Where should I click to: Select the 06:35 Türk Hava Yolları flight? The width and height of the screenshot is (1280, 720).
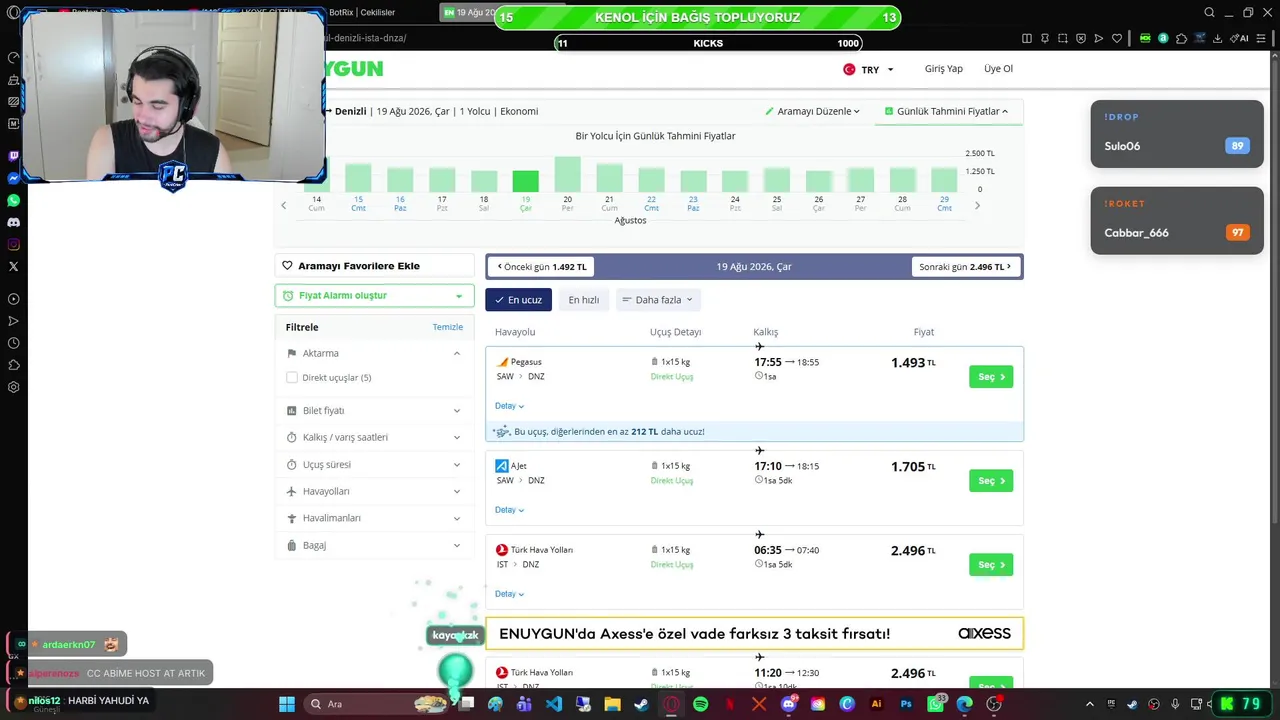click(991, 565)
